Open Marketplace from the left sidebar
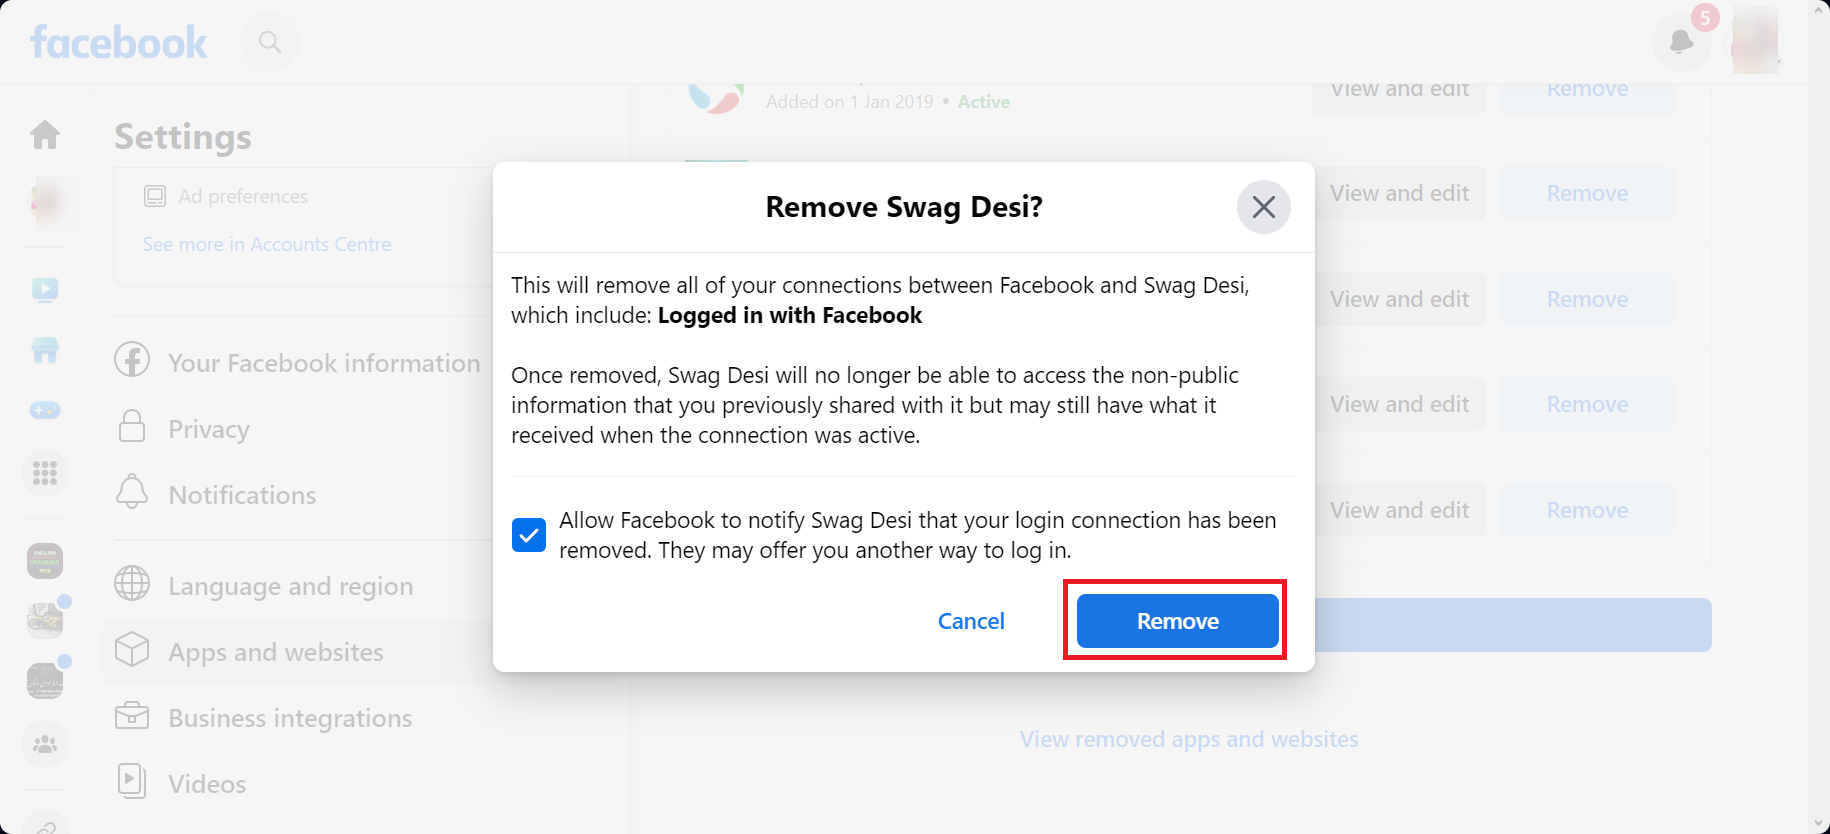Image resolution: width=1830 pixels, height=834 pixels. 44,350
